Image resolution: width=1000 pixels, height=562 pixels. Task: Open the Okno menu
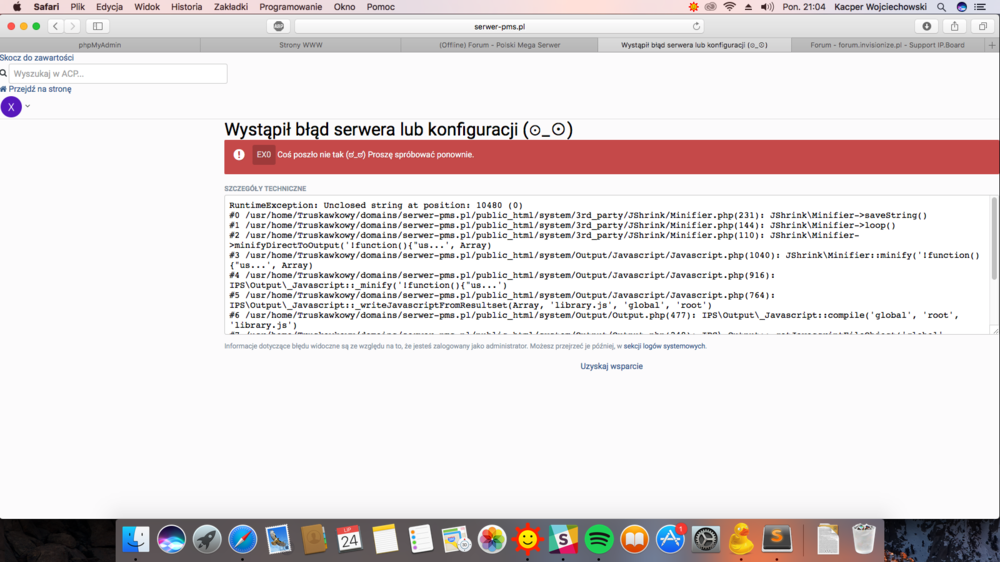pyautogui.click(x=344, y=7)
